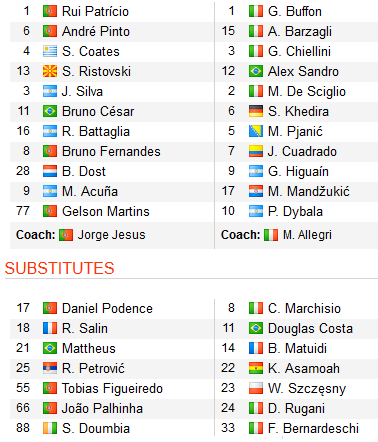This screenshot has height=442, width=378.
Task: Open Bruno Fernandes player link
Action: 111,151
